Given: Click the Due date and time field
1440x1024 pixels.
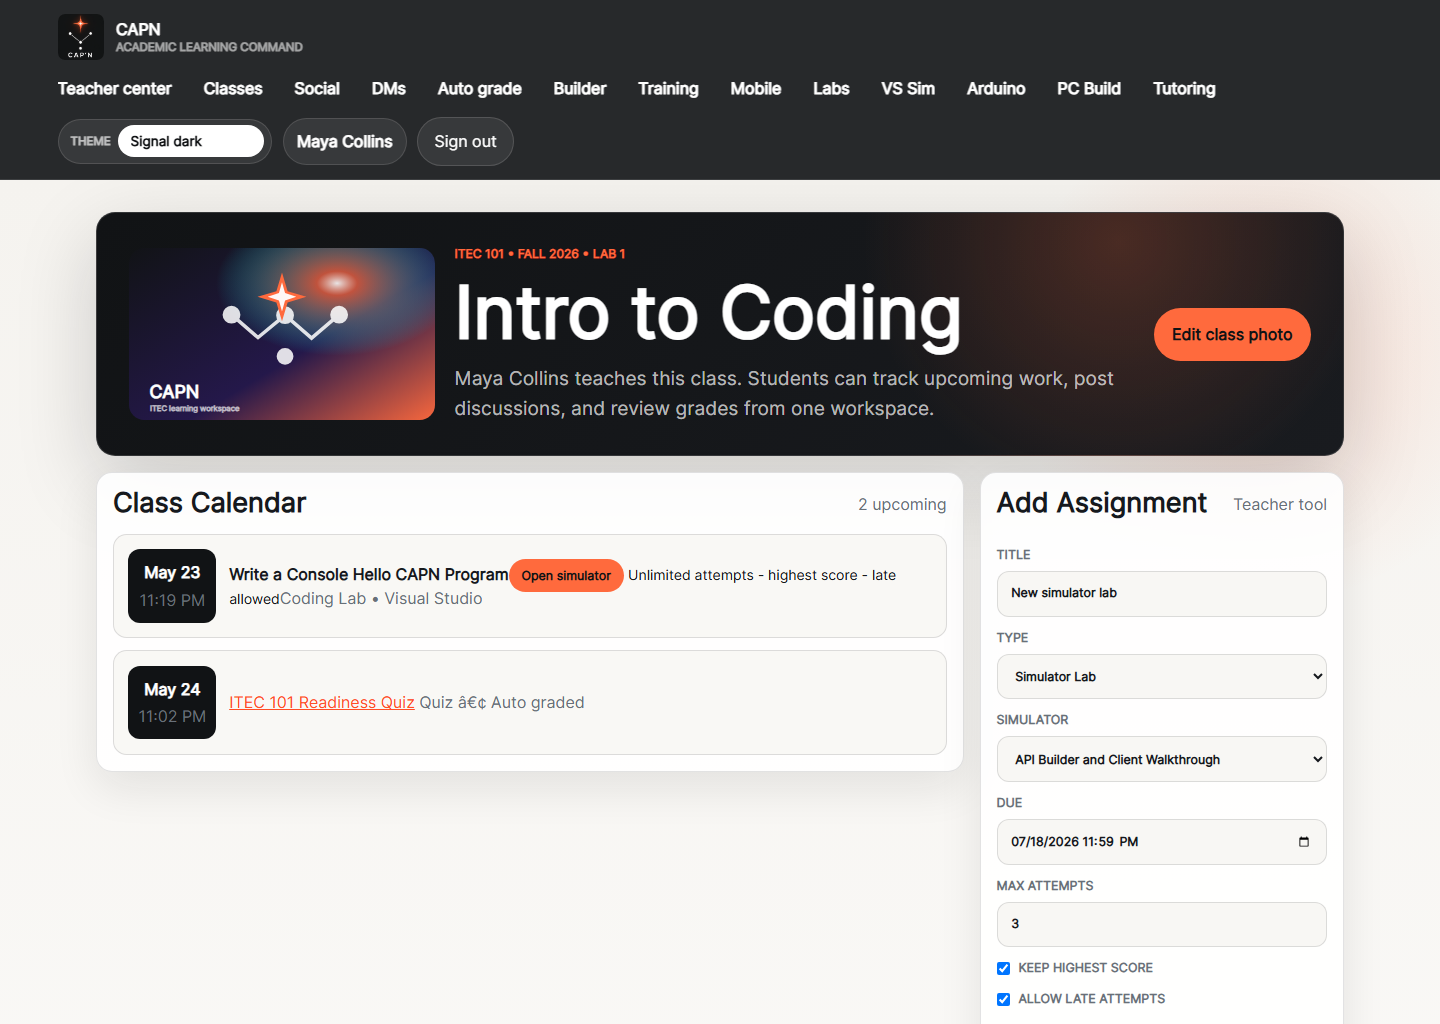Looking at the screenshot, I should [1161, 842].
